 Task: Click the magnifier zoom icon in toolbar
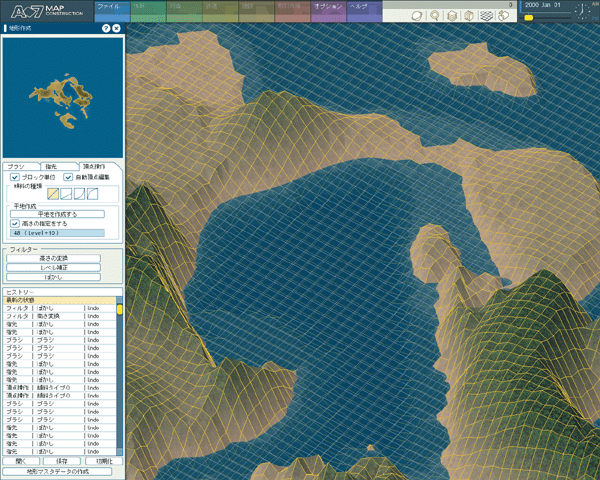pos(434,16)
